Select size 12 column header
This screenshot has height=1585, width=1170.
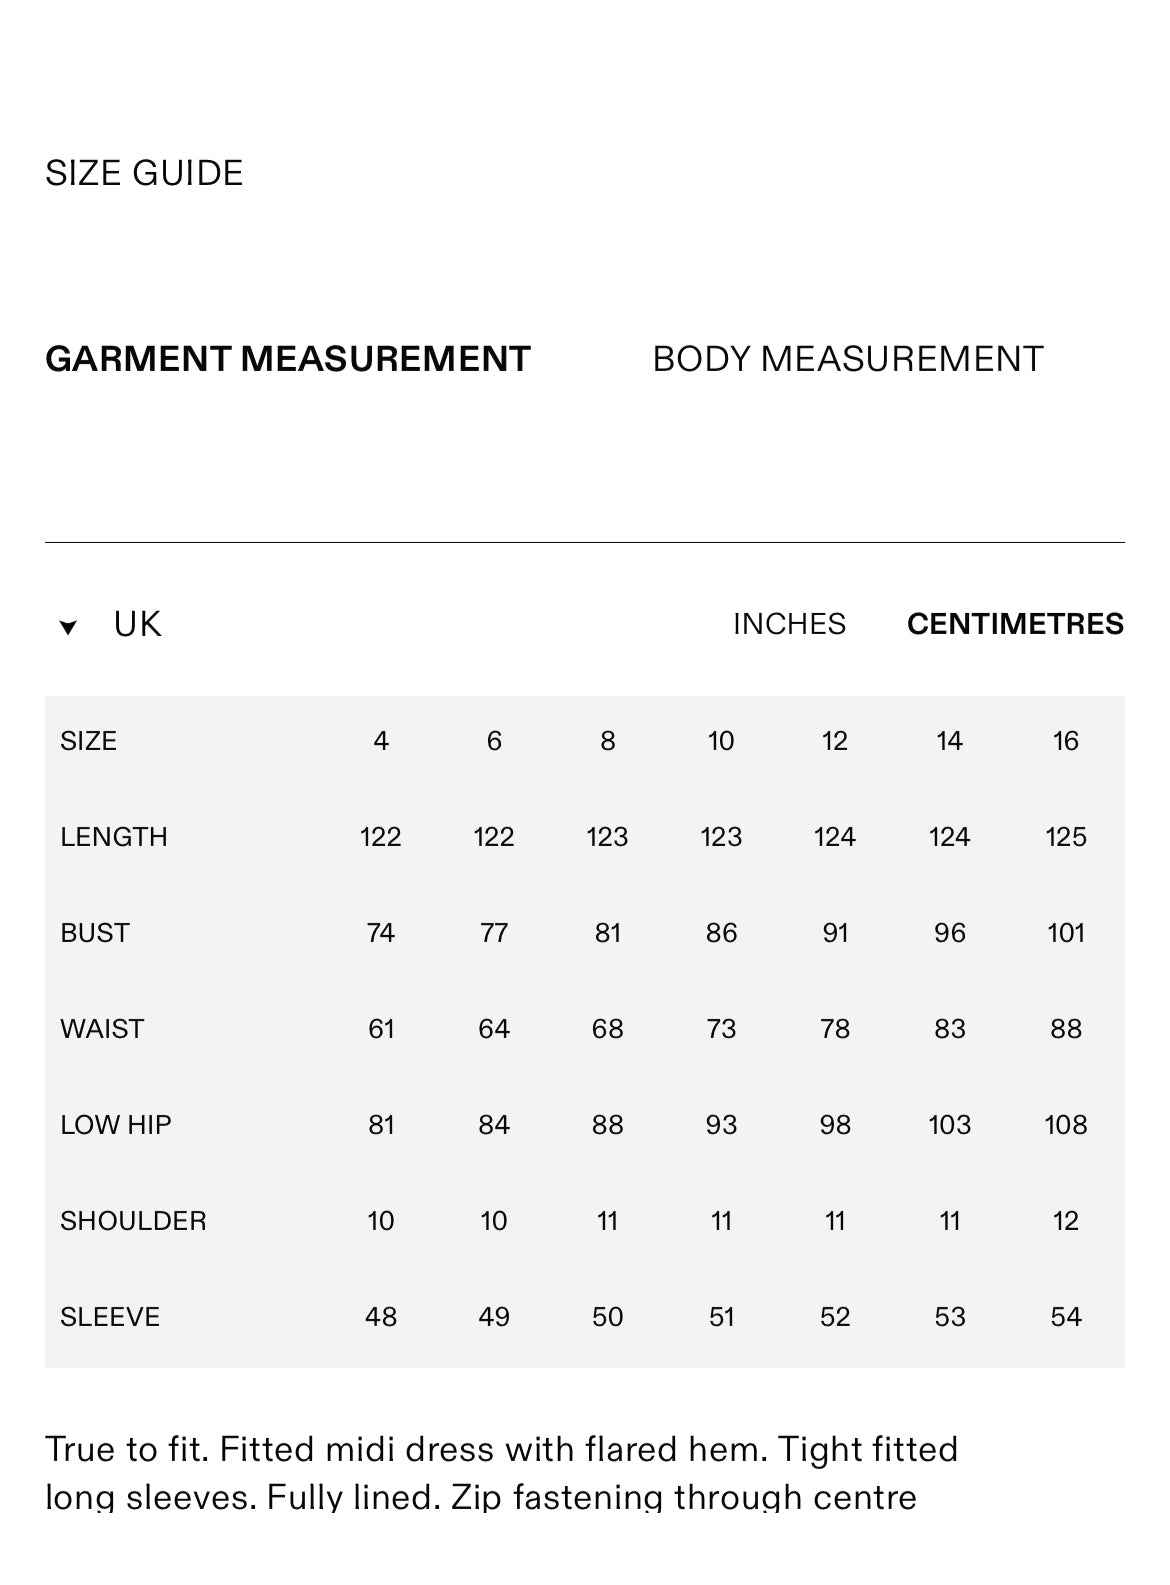pos(835,741)
